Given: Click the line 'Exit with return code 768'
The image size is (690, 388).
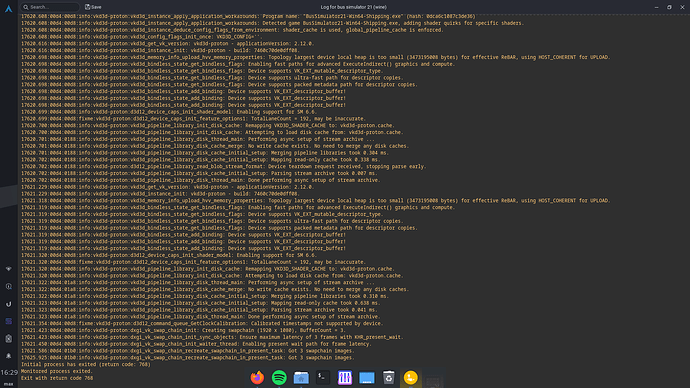Looking at the screenshot, I should (57, 378).
